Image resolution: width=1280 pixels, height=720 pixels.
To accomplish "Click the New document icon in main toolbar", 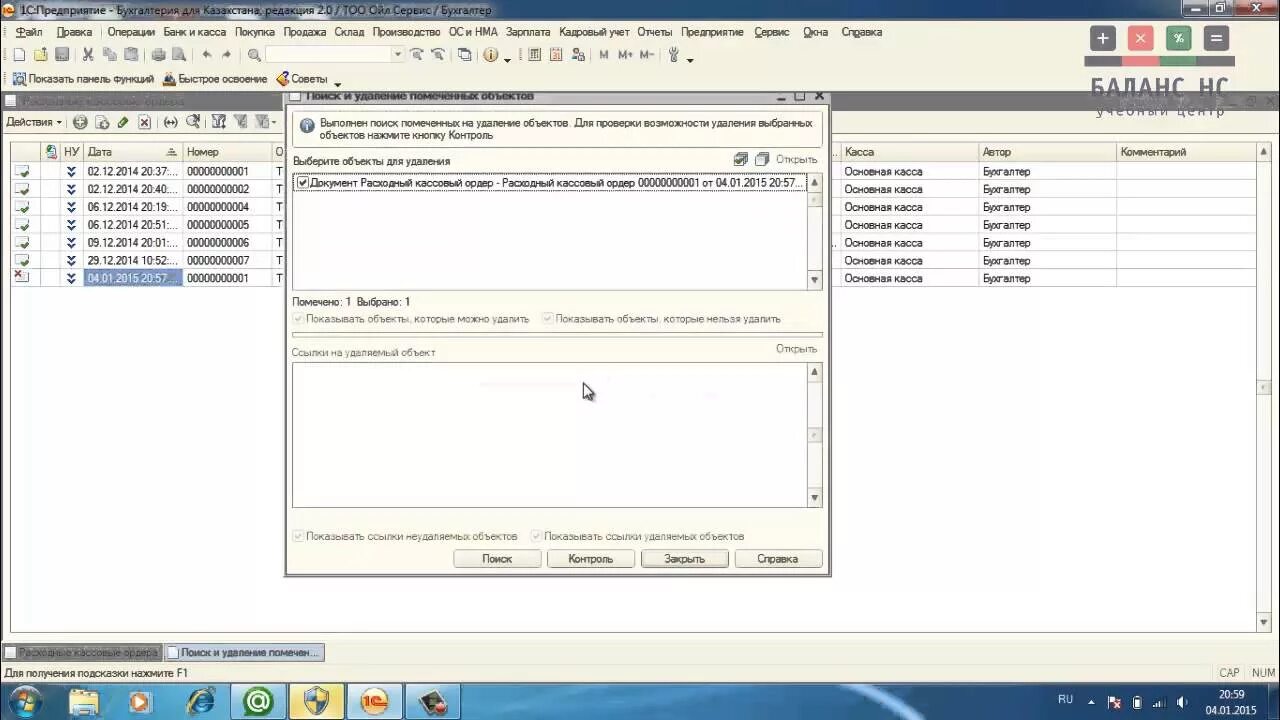I will coord(19,55).
